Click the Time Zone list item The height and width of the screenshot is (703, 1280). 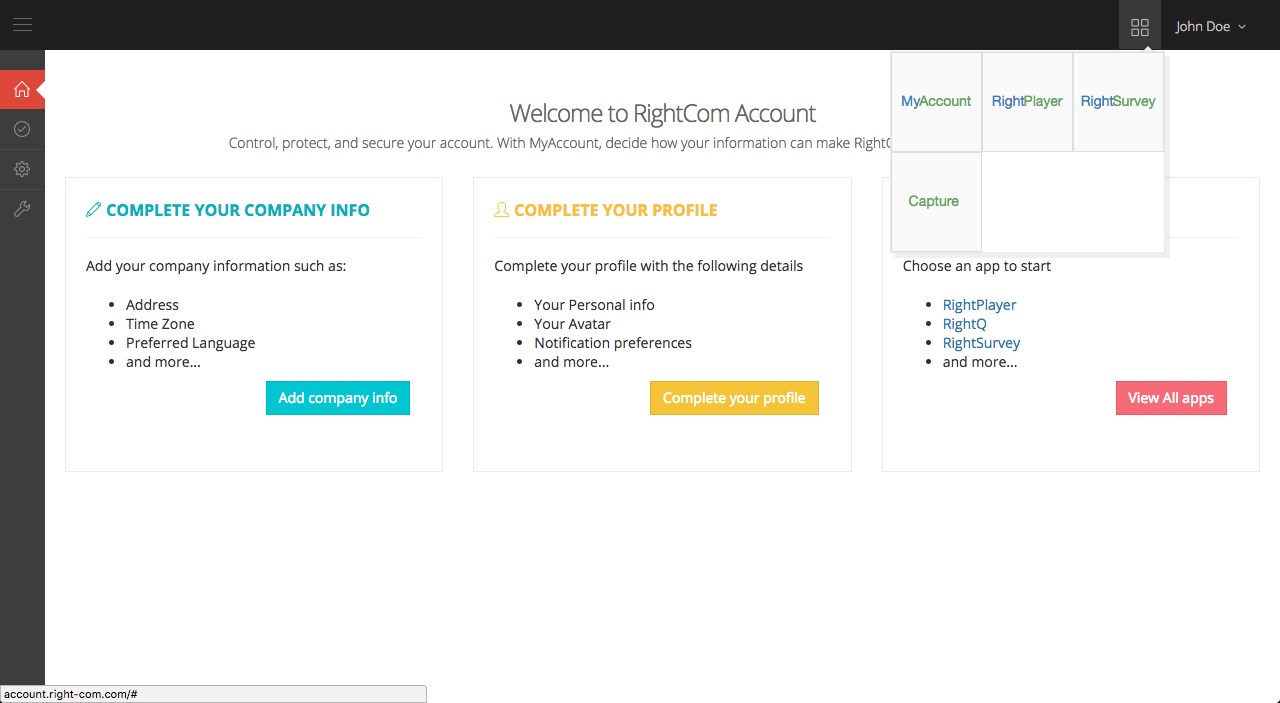(x=160, y=324)
